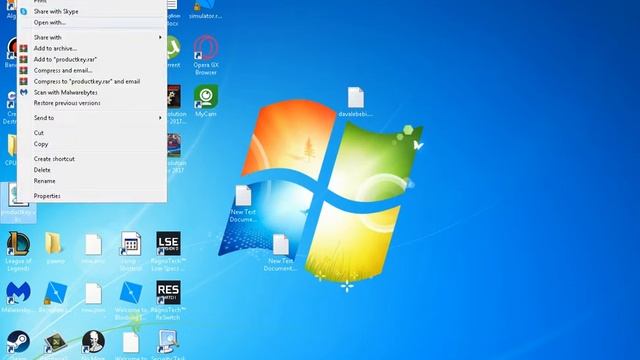Image resolution: width=640 pixels, height=360 pixels.
Task: Select the file labeled "New Text Document..."
Action: 280,252
